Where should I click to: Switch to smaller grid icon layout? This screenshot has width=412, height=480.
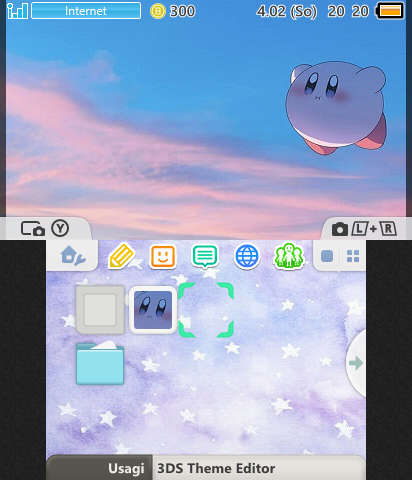[x=353, y=256]
